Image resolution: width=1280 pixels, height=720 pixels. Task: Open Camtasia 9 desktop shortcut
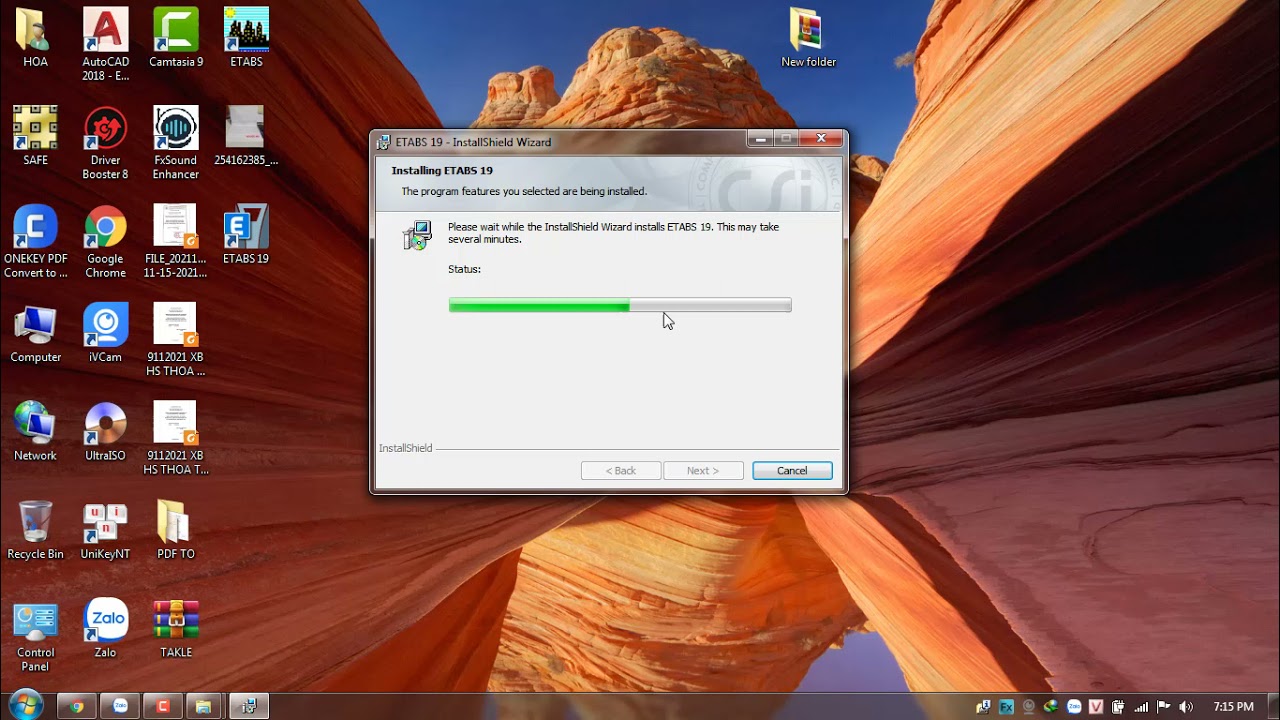[176, 38]
